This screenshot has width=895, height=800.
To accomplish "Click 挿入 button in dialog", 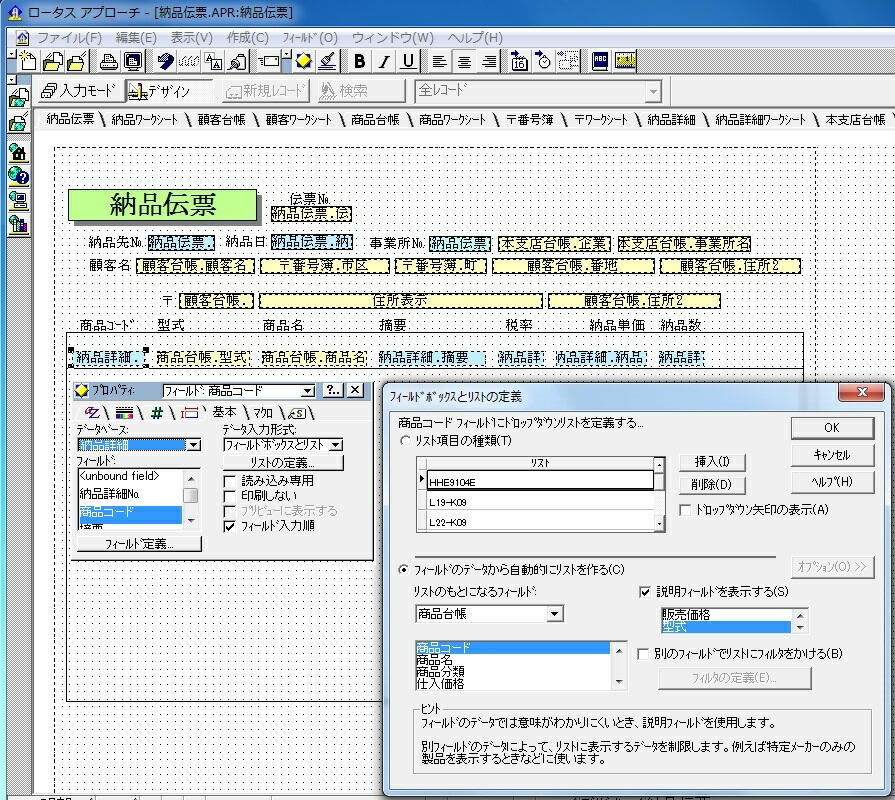I will [x=712, y=462].
